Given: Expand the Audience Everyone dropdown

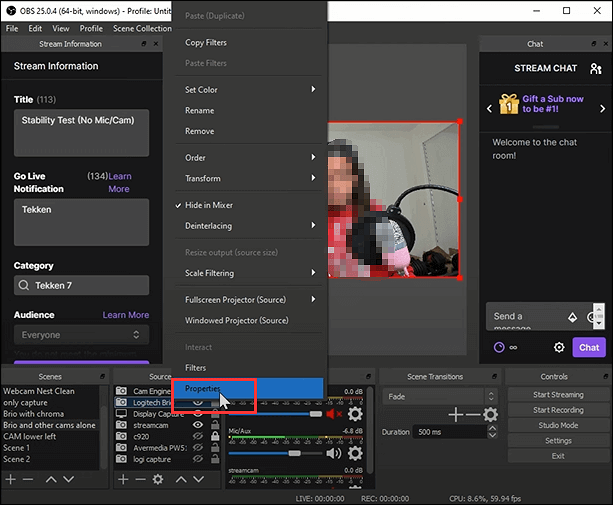Looking at the screenshot, I should (x=81, y=335).
